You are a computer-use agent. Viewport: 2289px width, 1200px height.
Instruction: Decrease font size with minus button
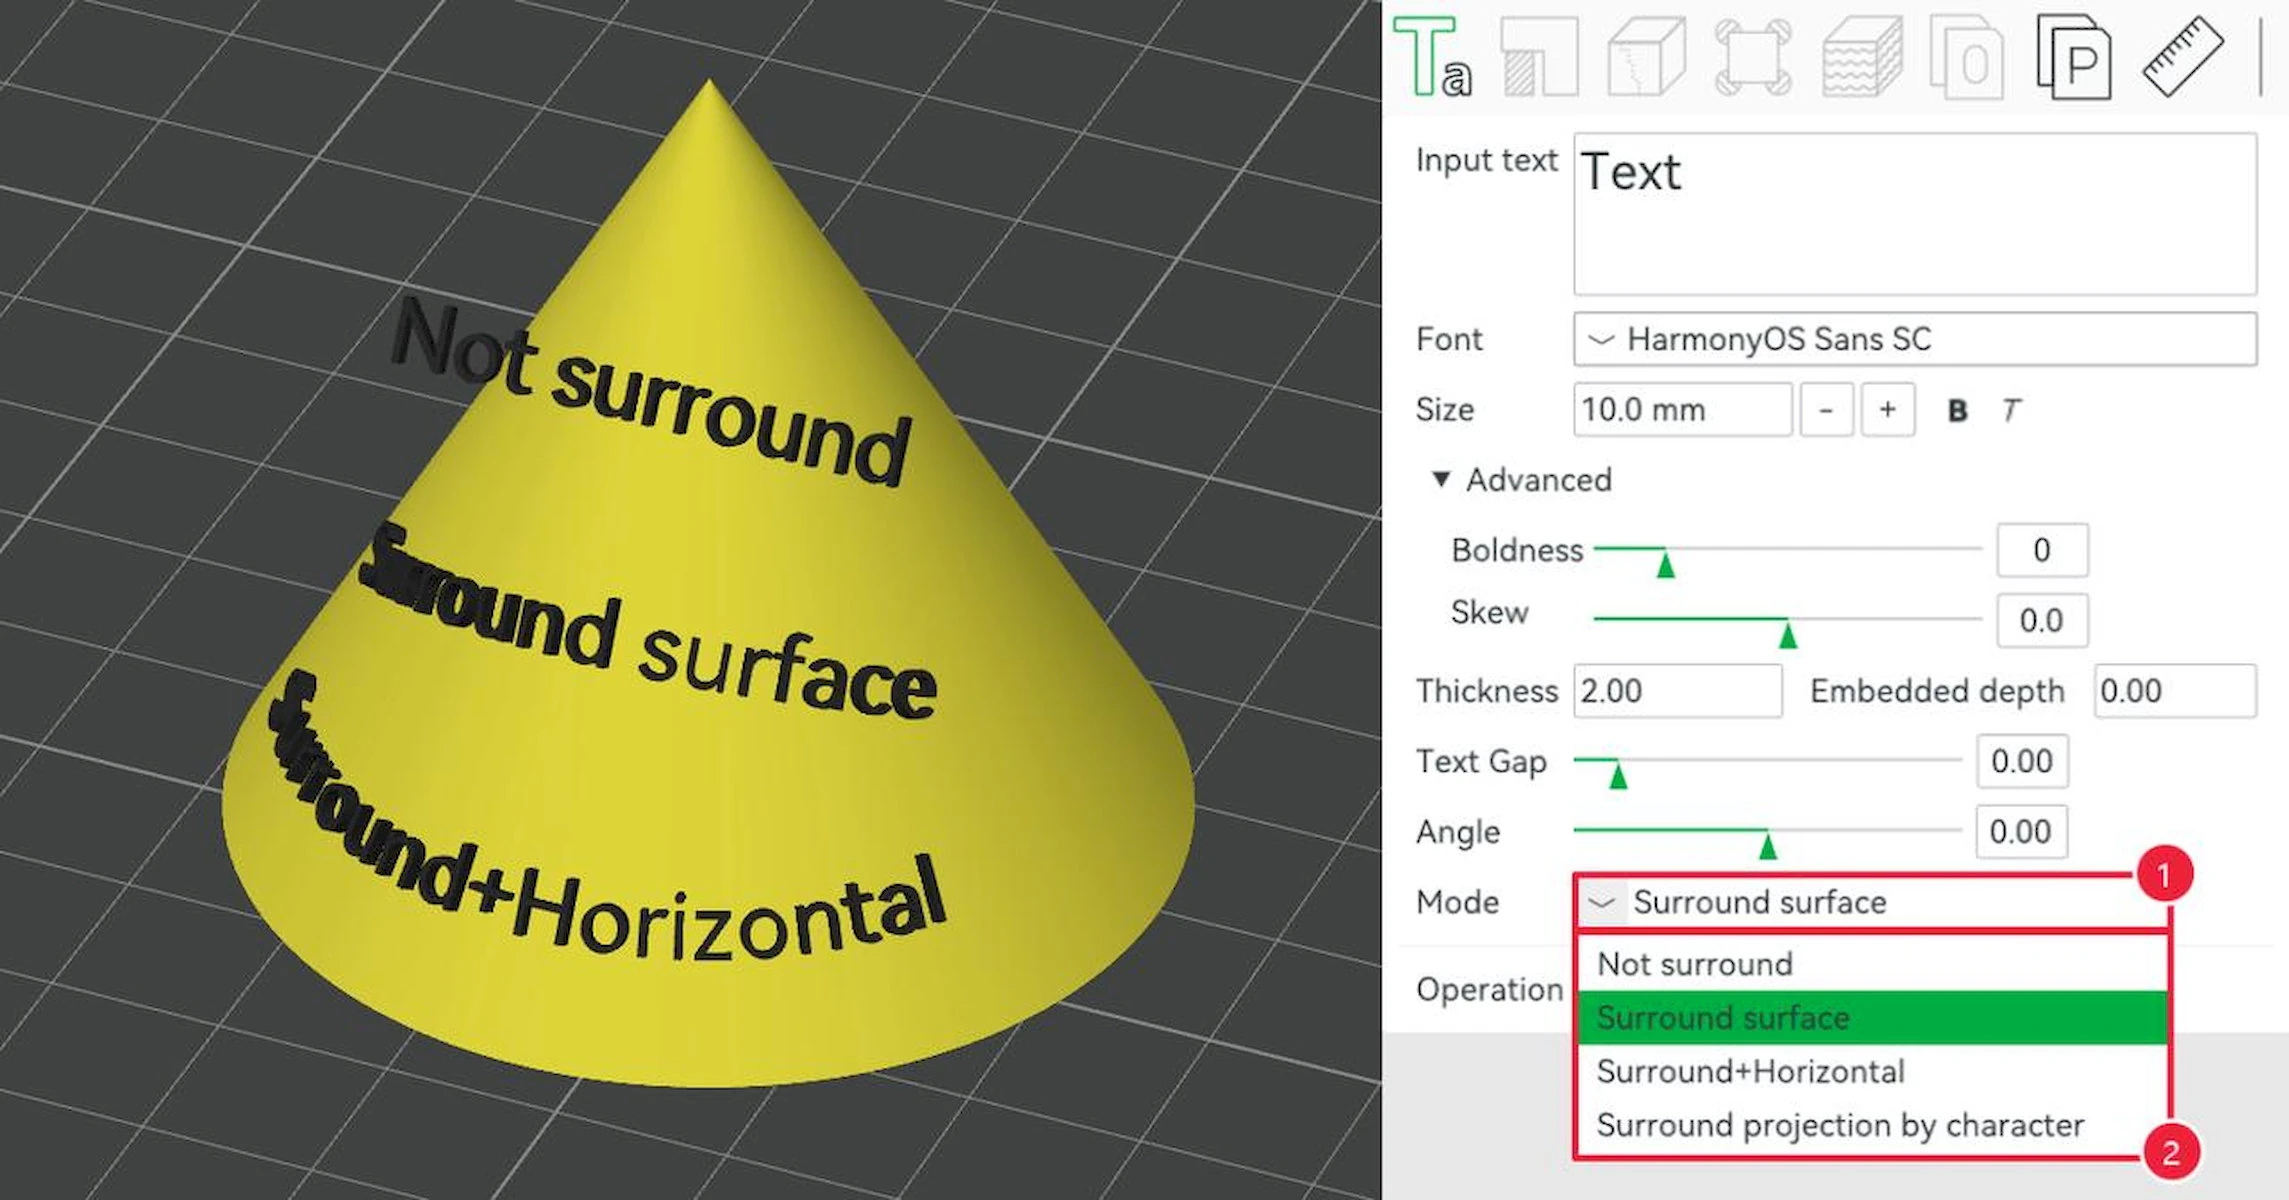1826,410
